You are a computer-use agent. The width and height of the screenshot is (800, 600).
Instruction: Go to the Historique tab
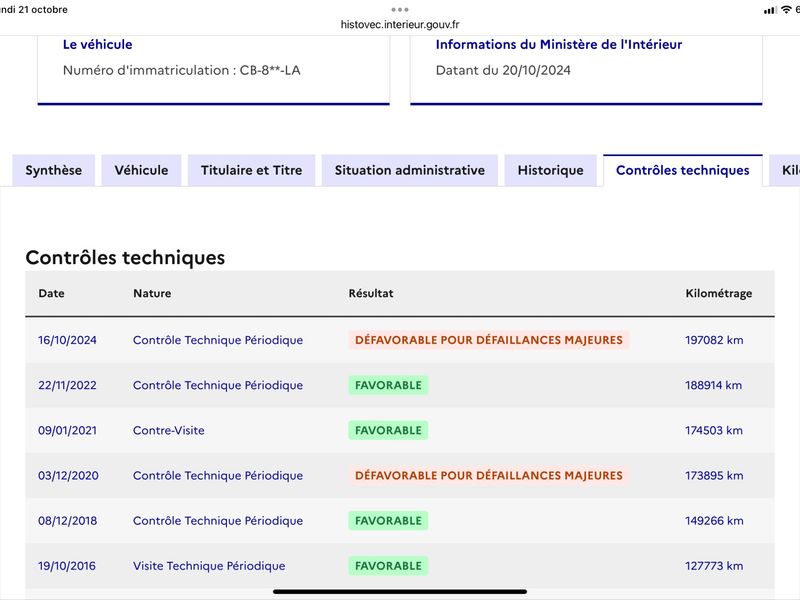pyautogui.click(x=551, y=170)
